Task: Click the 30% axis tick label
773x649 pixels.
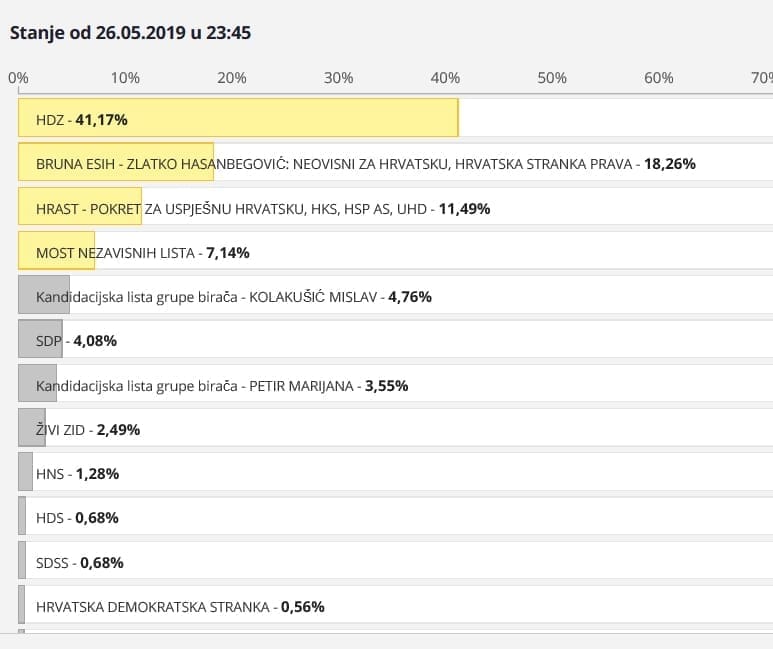Action: [x=339, y=78]
